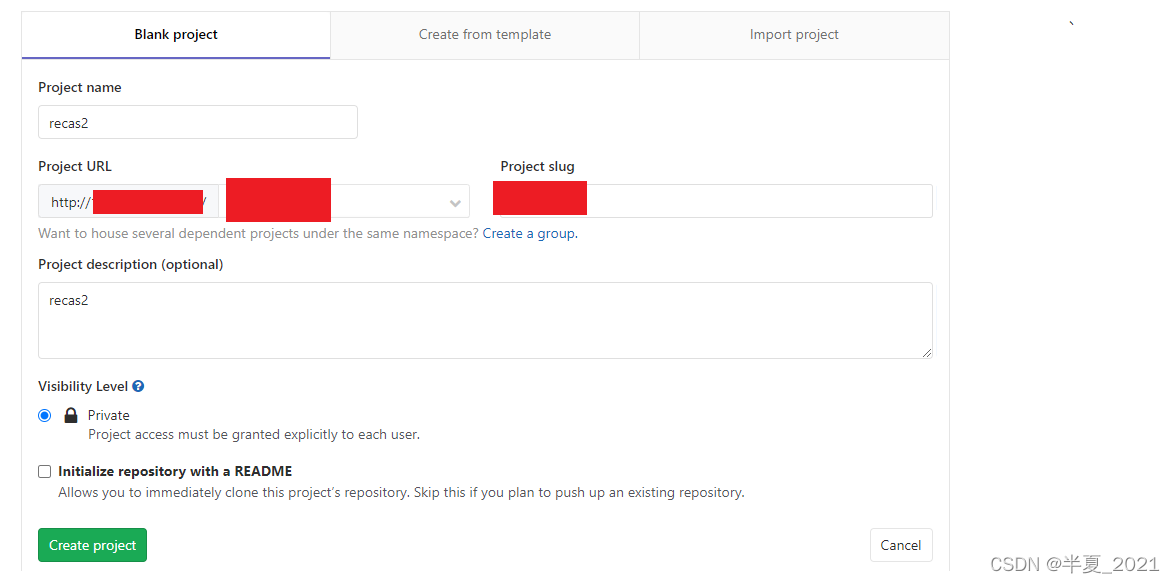Click the Private lock icon
1175x583 pixels.
71,415
